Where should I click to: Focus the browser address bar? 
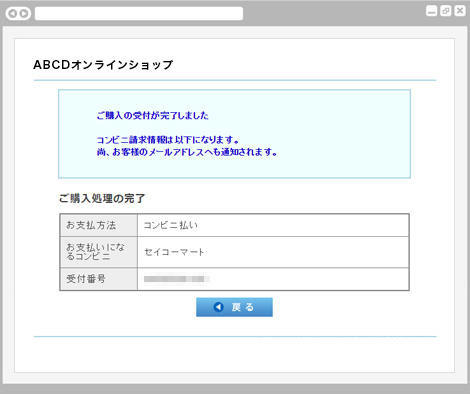139,14
